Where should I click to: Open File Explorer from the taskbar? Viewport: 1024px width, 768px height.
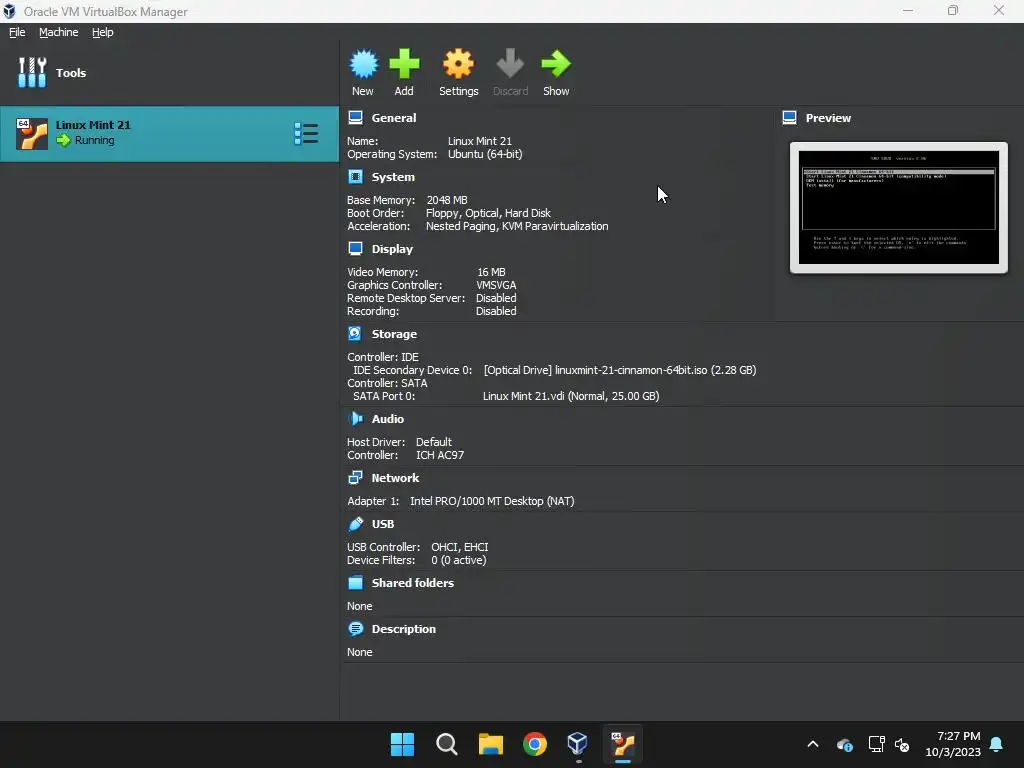(490, 744)
